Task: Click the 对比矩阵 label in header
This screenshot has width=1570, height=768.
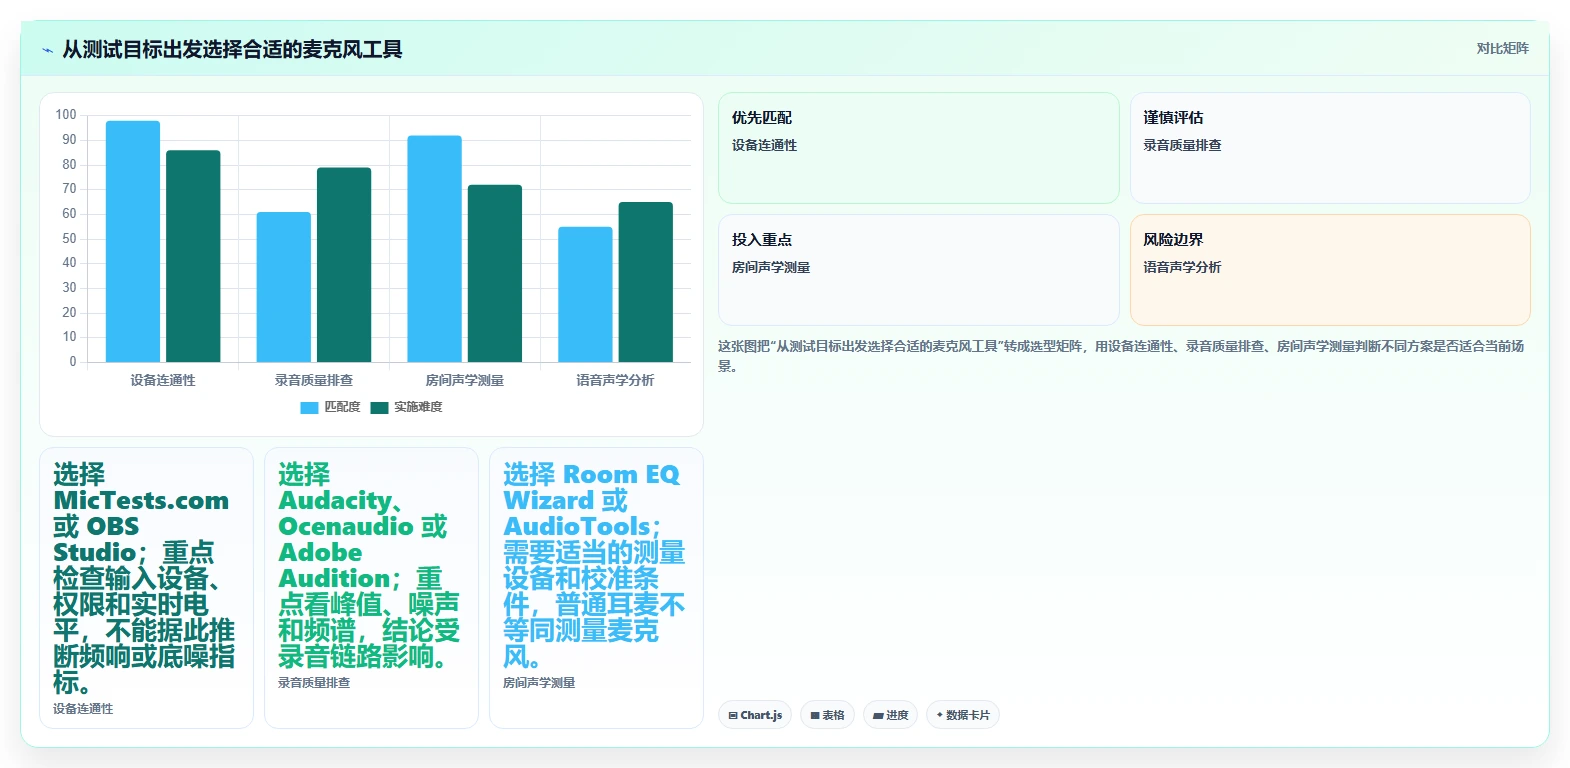Action: click(1502, 48)
